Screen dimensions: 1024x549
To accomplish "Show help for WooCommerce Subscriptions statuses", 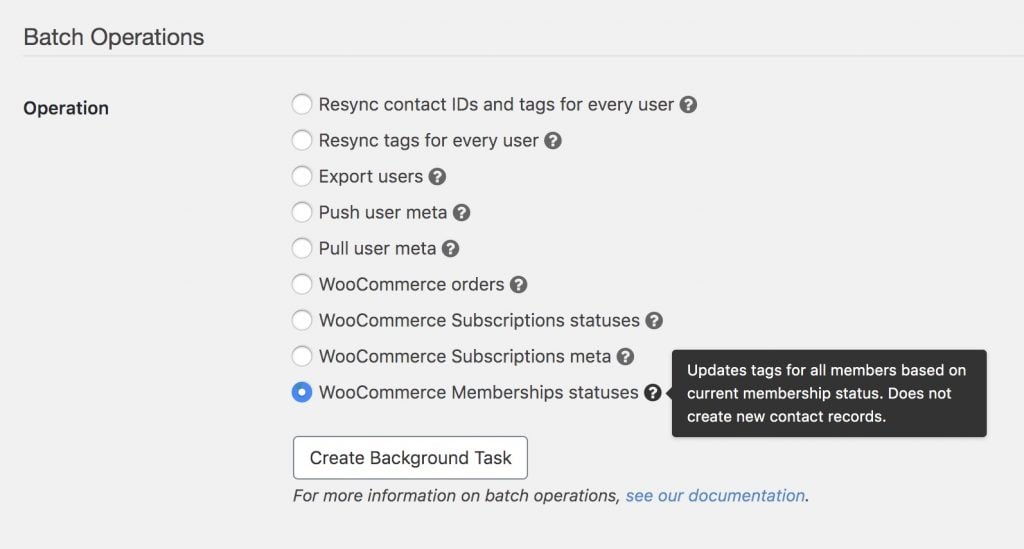I will point(654,321).
